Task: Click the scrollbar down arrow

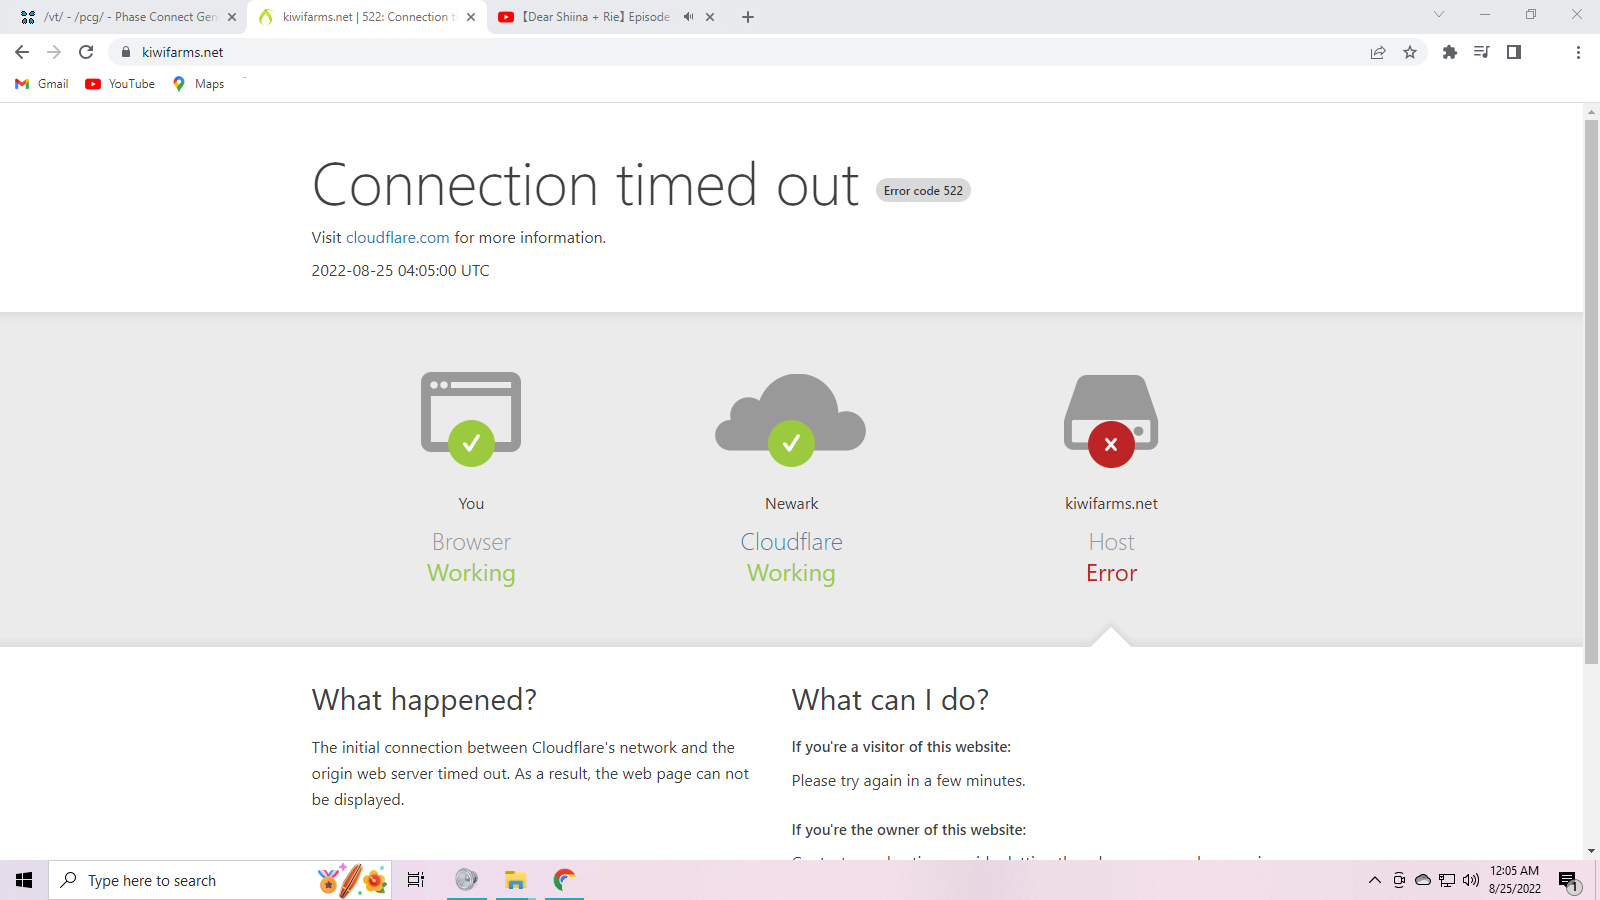Action: coord(1591,851)
